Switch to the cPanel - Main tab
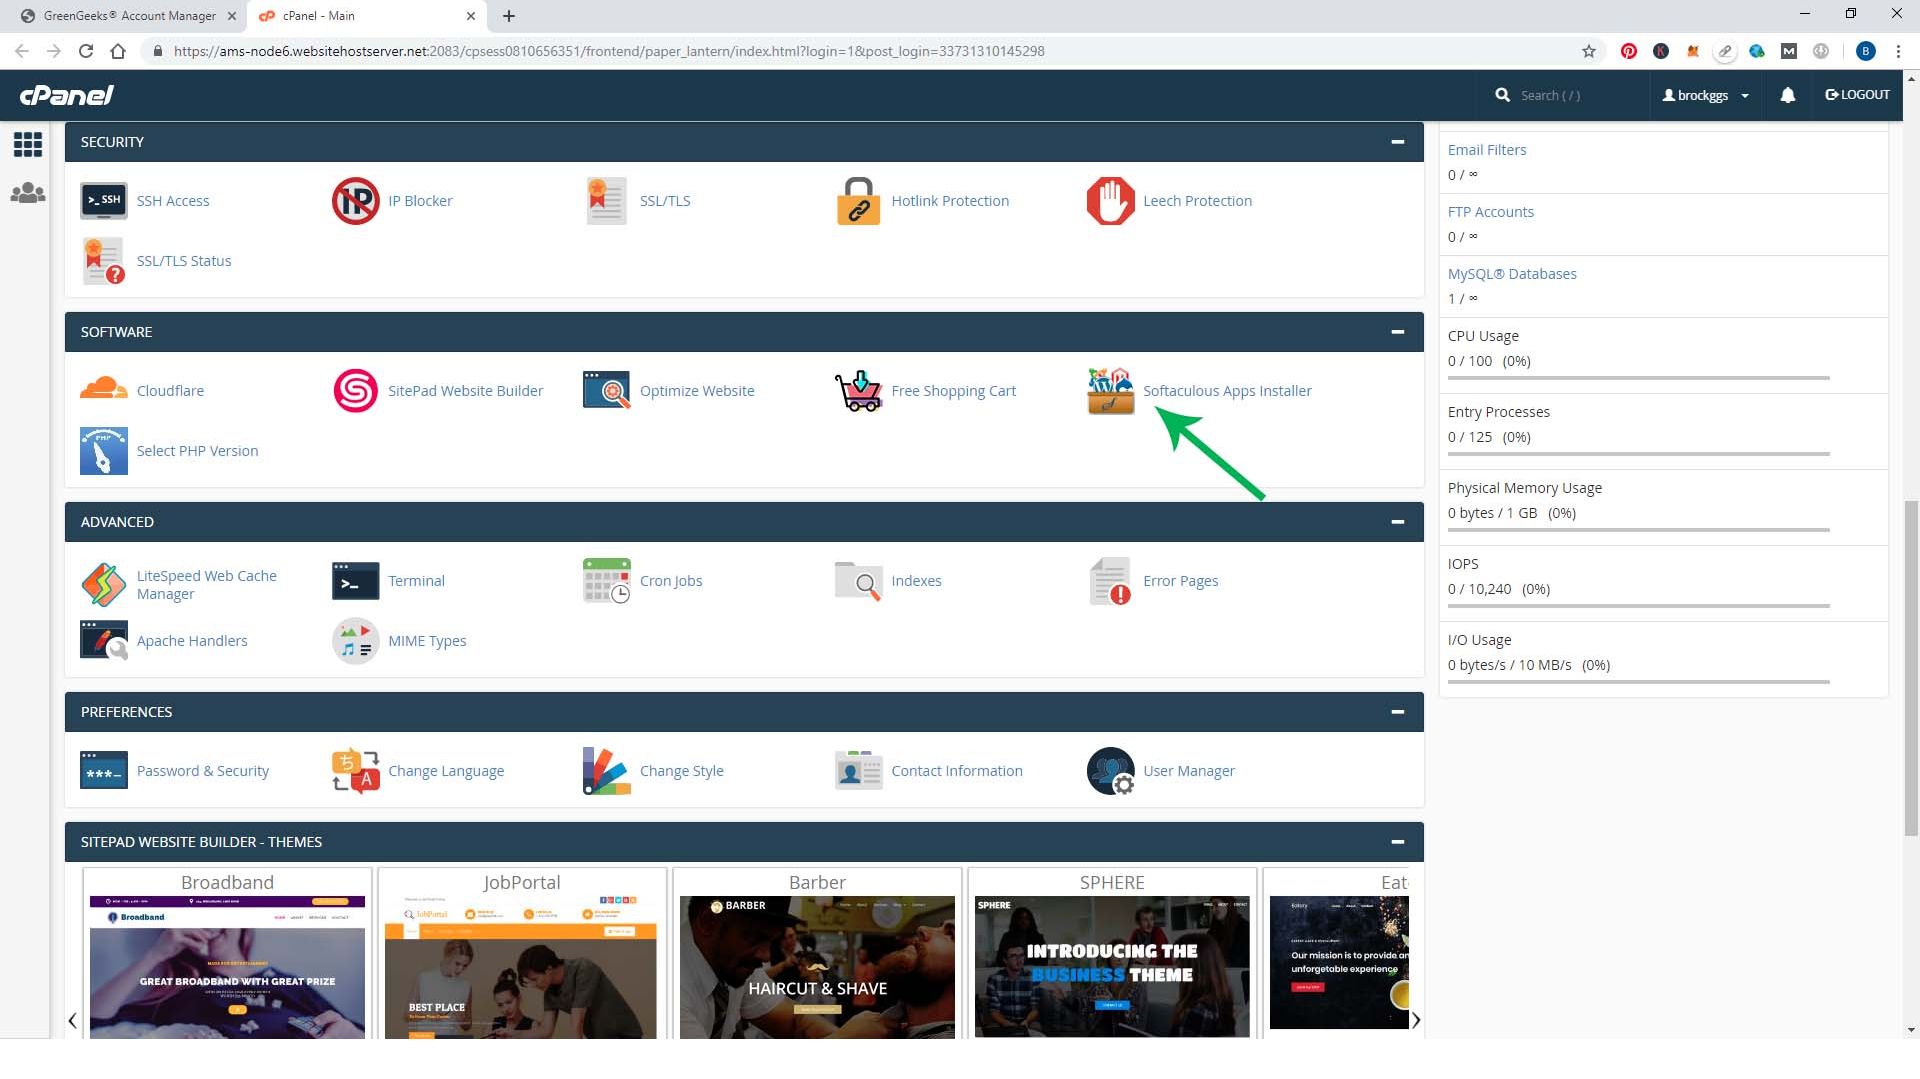Image resolution: width=1920 pixels, height=1079 pixels. coord(360,16)
